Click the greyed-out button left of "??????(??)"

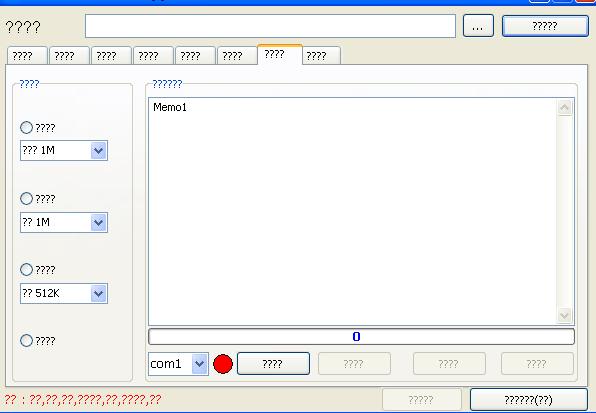(x=422, y=400)
